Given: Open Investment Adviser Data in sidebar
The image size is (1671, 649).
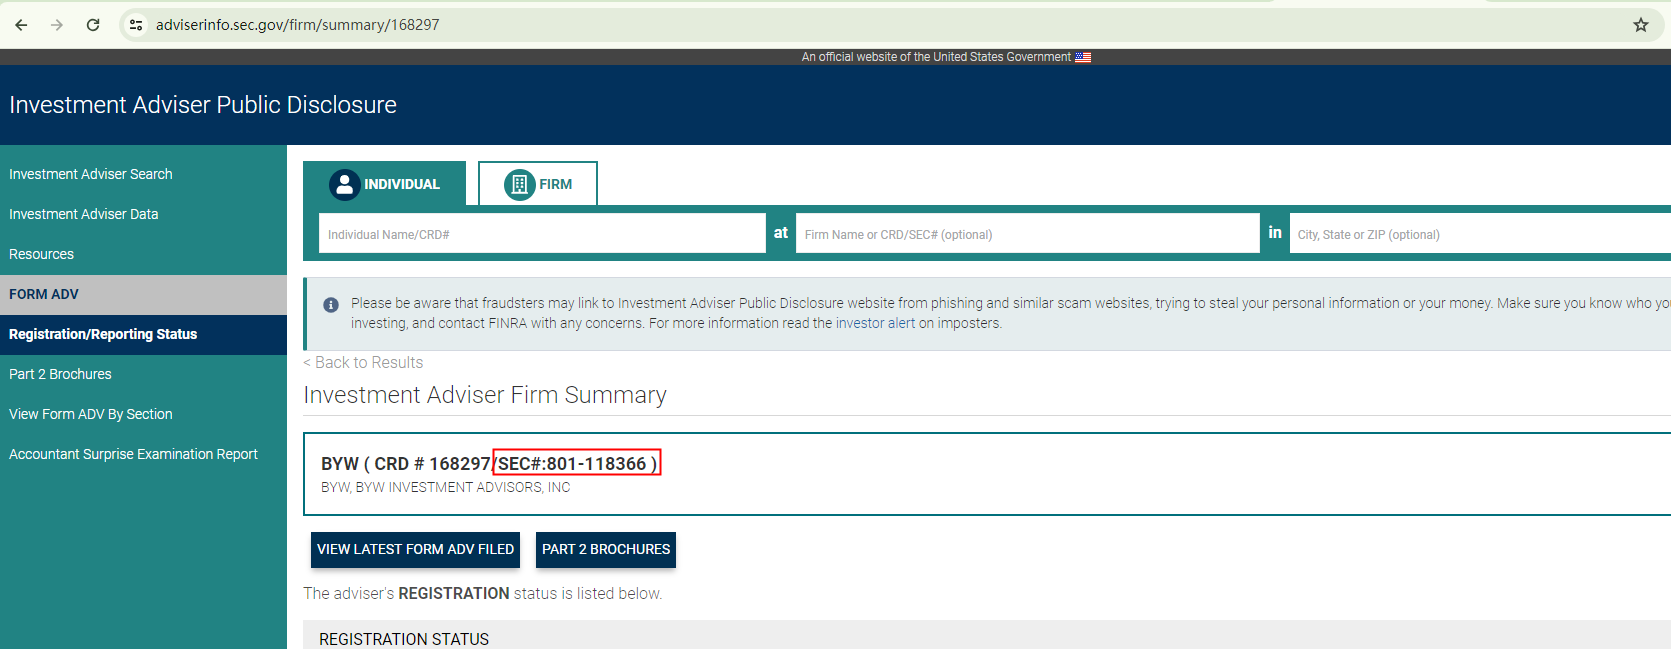Looking at the screenshot, I should point(84,214).
